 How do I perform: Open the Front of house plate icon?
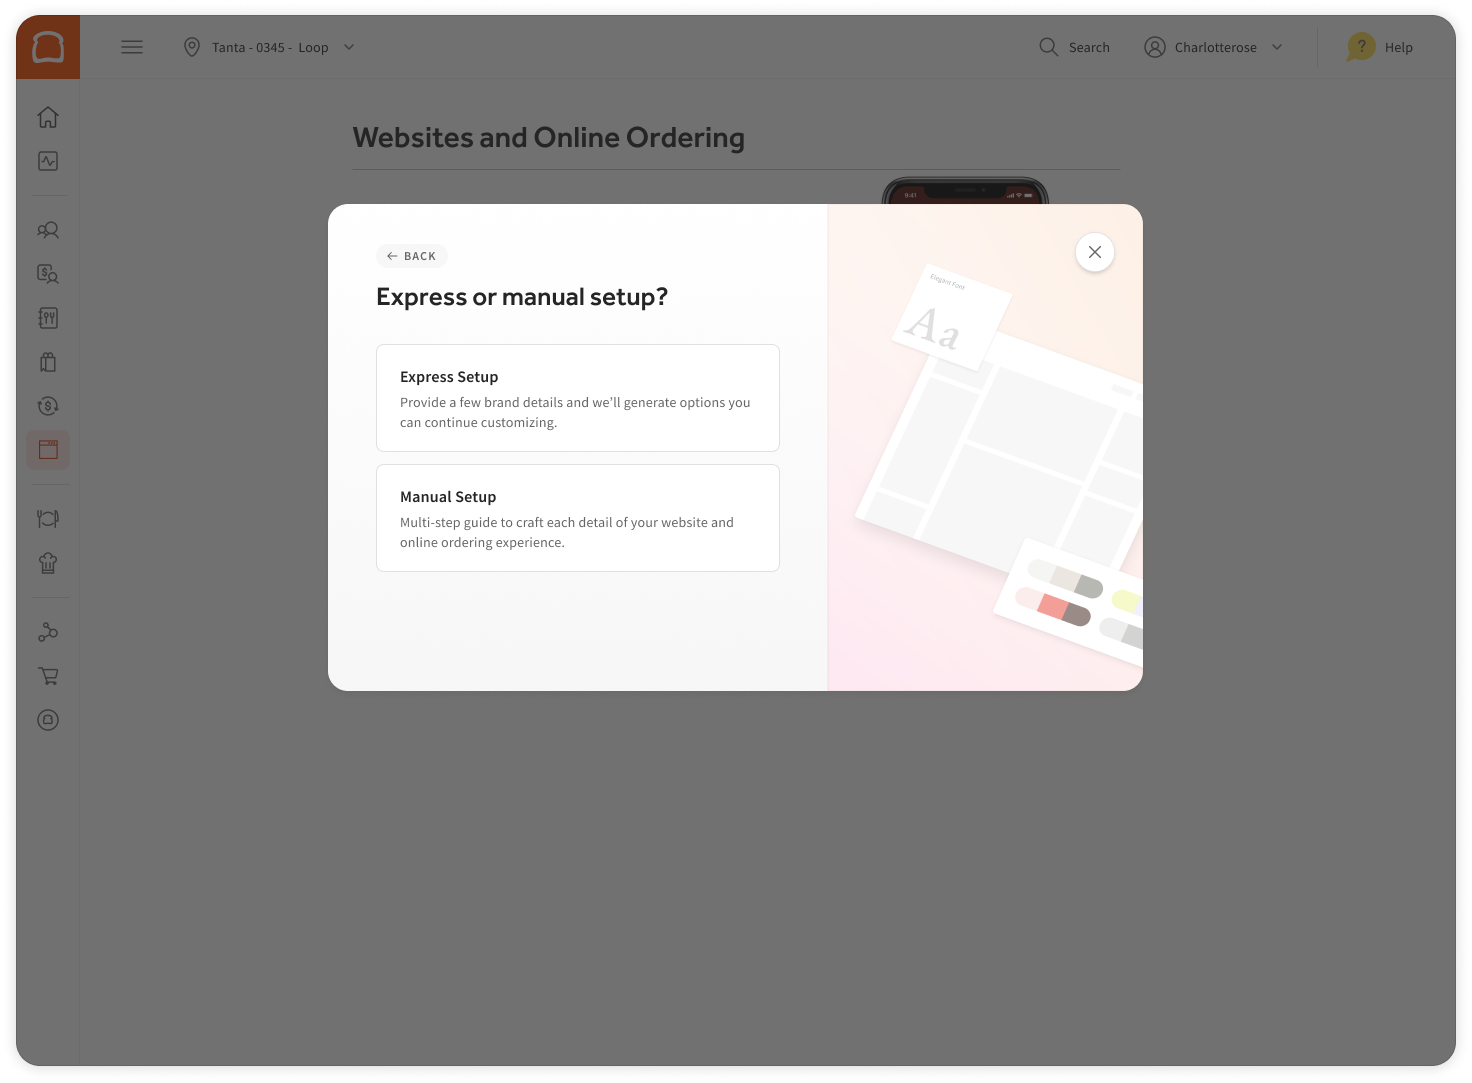point(48,519)
